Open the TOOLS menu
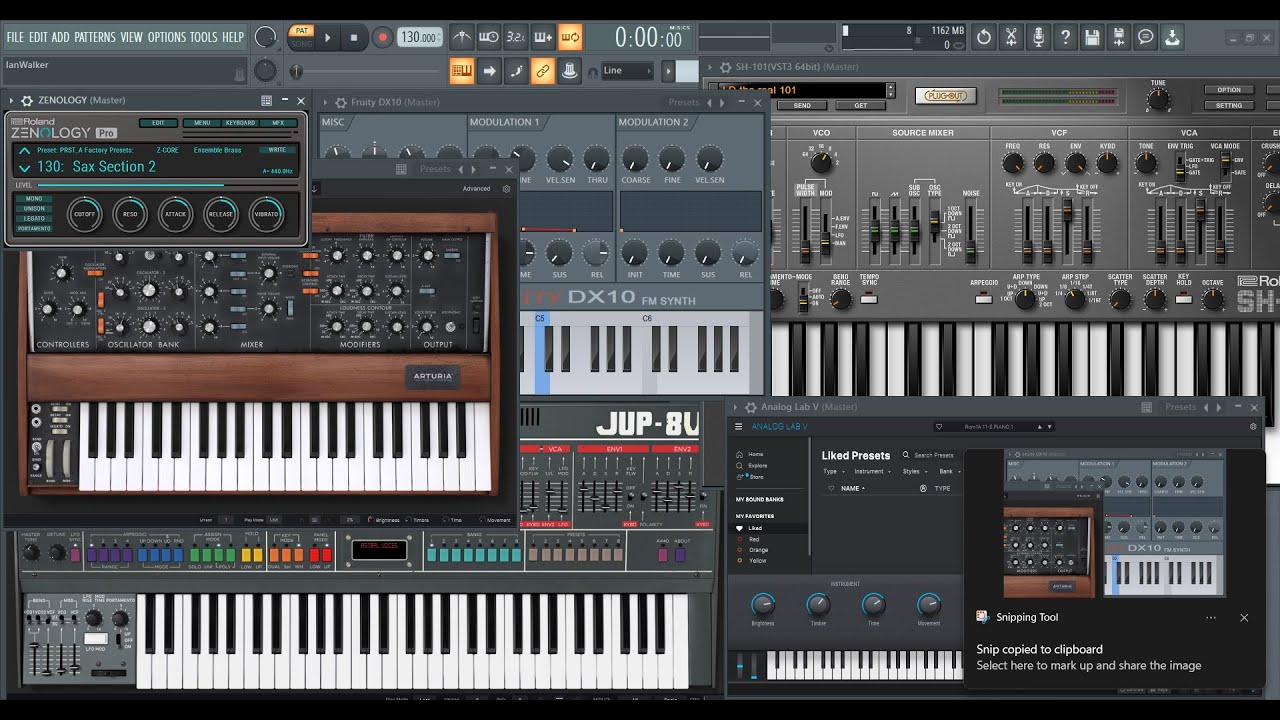This screenshot has height=720, width=1280. 203,37
